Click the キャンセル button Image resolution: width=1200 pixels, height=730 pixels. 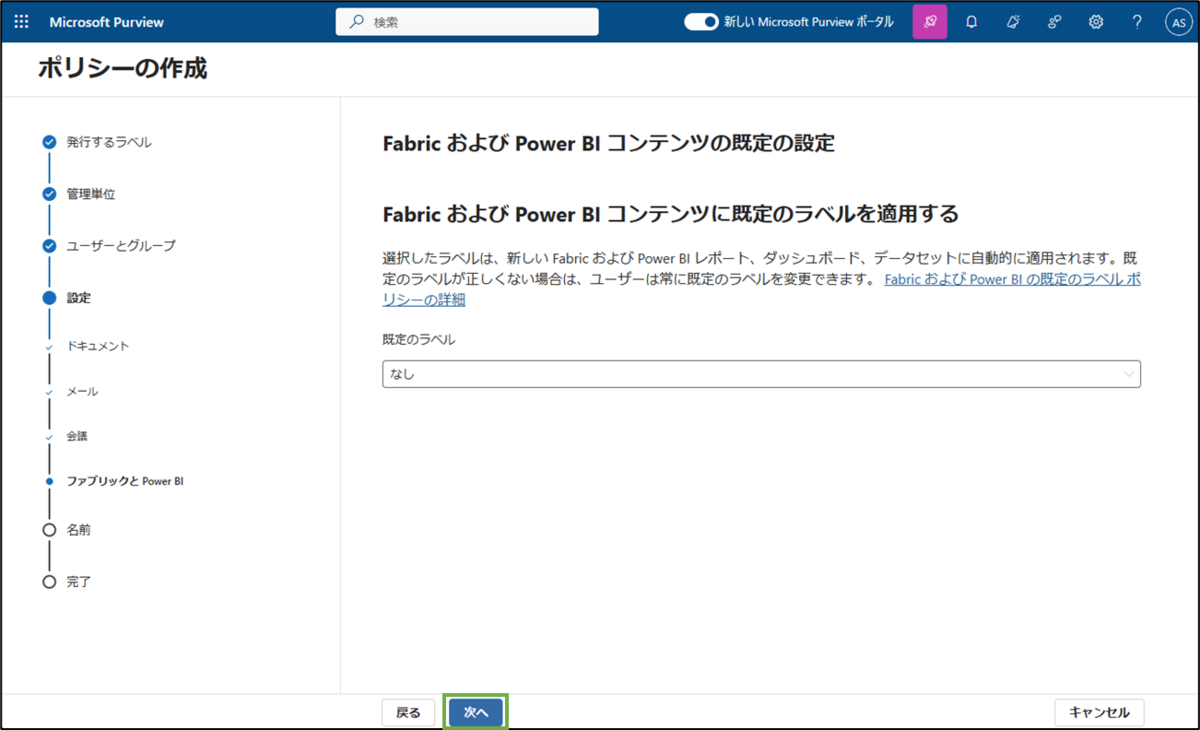tap(1099, 712)
